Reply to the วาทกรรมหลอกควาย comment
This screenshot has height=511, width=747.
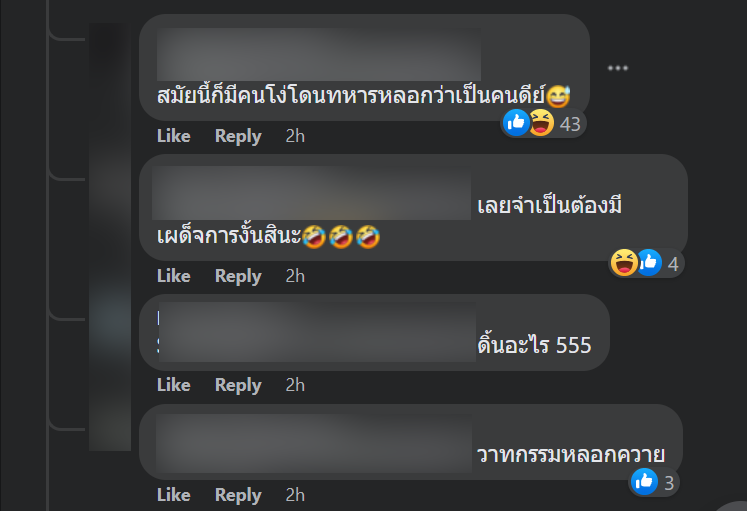tap(238, 495)
